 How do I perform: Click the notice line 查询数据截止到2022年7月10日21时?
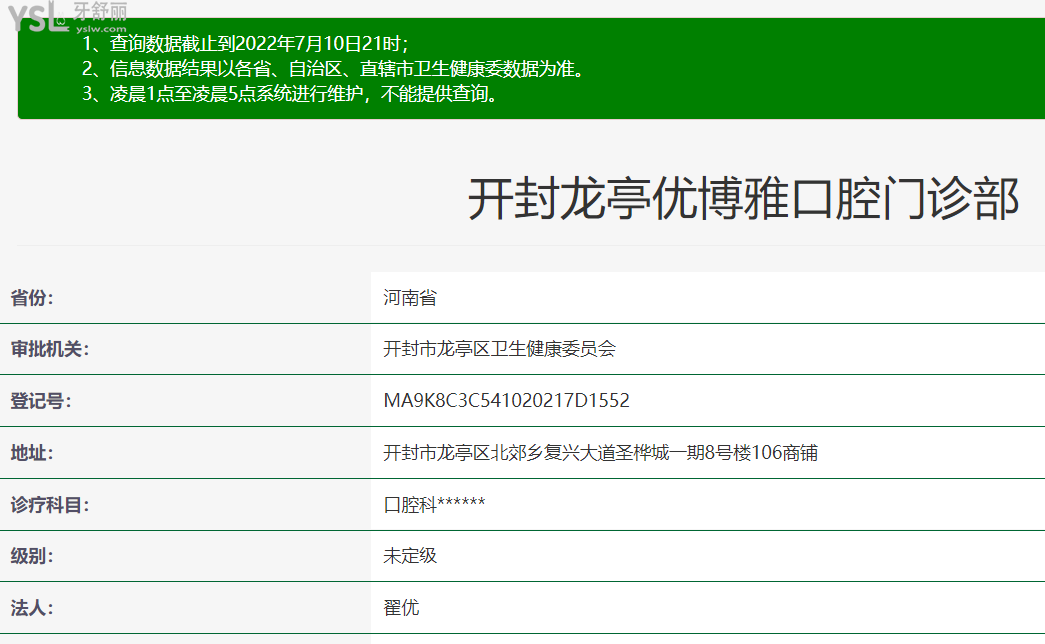[245, 44]
